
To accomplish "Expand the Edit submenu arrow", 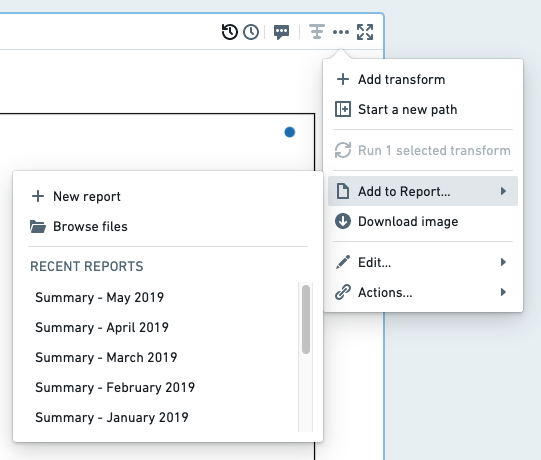I will tap(503, 262).
